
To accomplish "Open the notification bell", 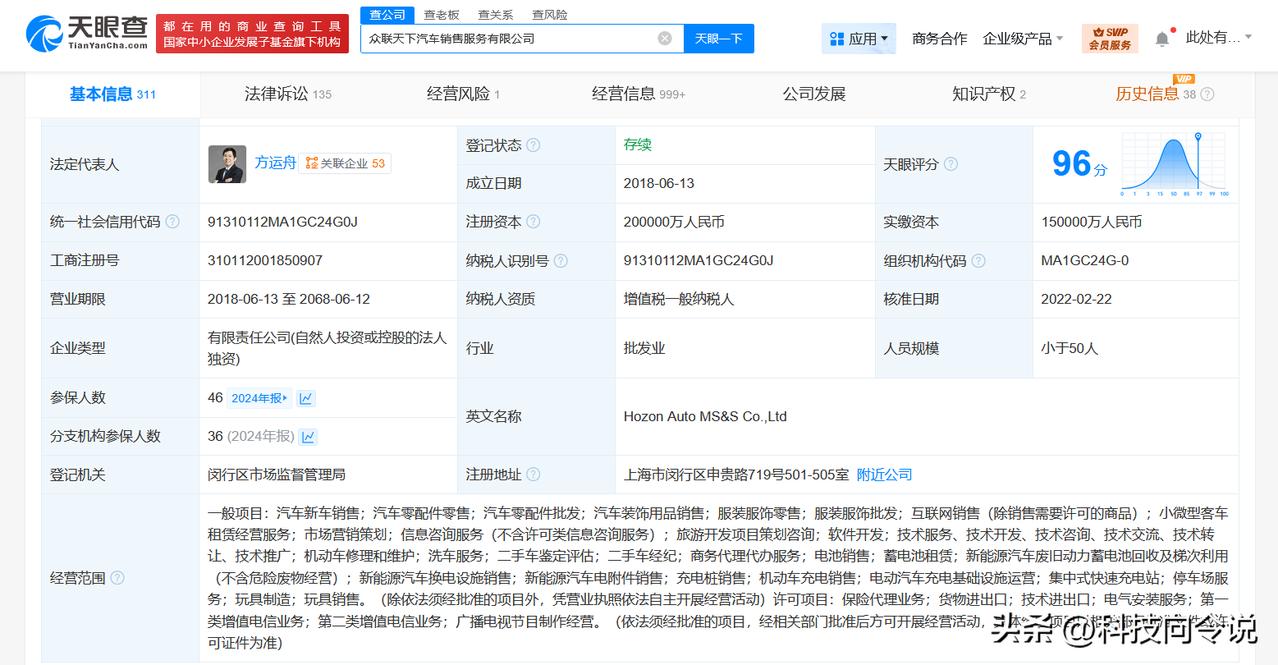I will (1162, 39).
